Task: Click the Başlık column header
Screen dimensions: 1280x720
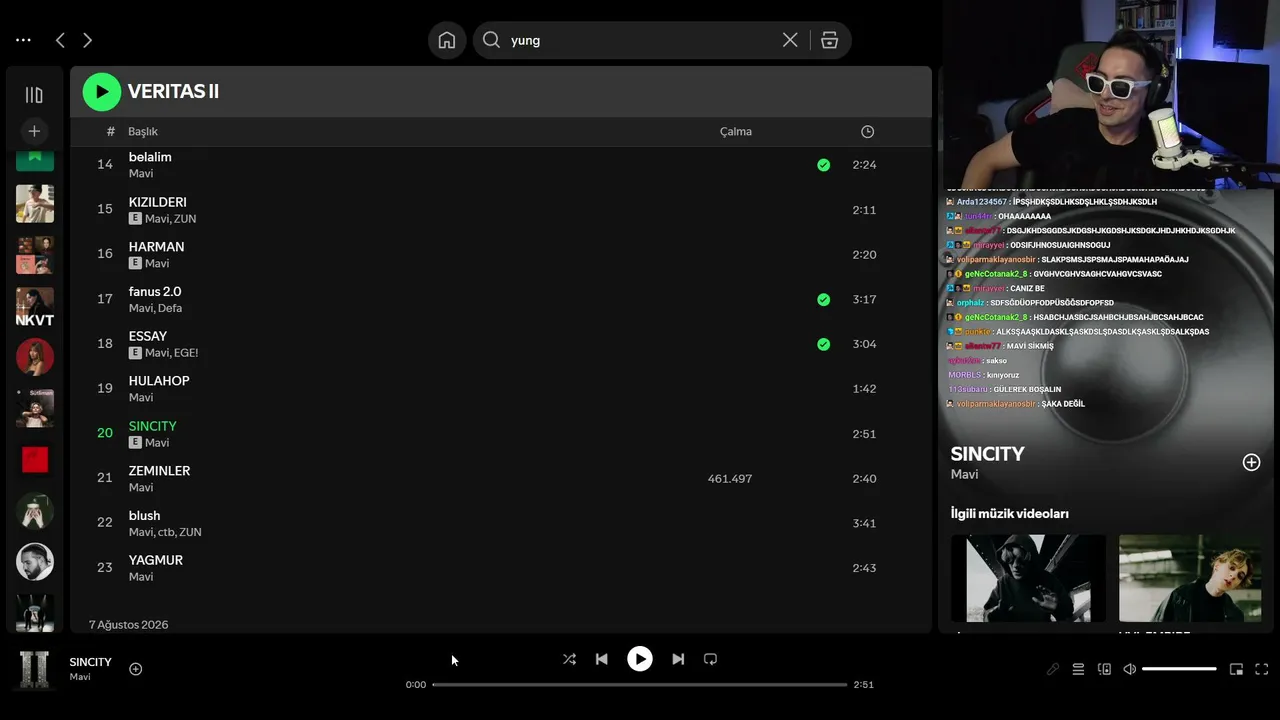Action: [x=143, y=131]
